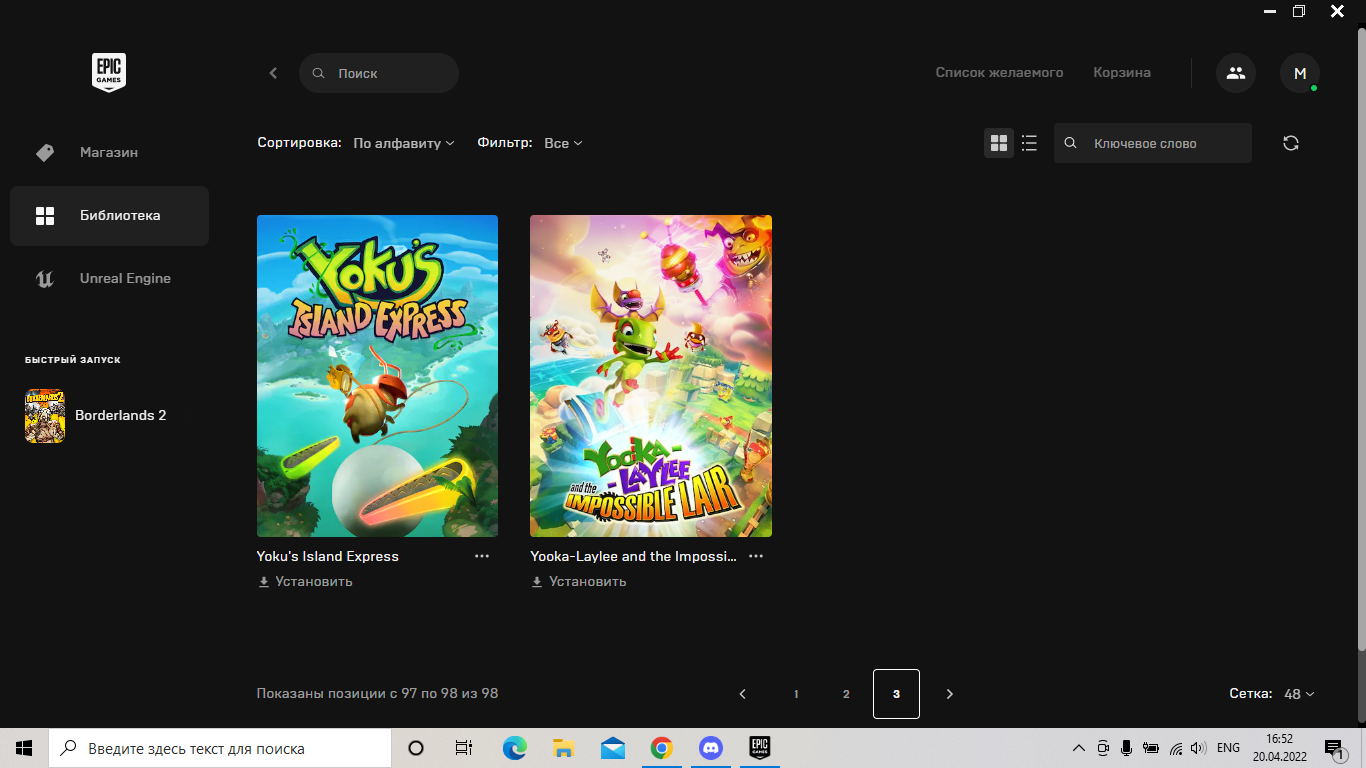Go back with the arrow beside search
Viewport: 1366px width, 768px height.
pyautogui.click(x=273, y=73)
